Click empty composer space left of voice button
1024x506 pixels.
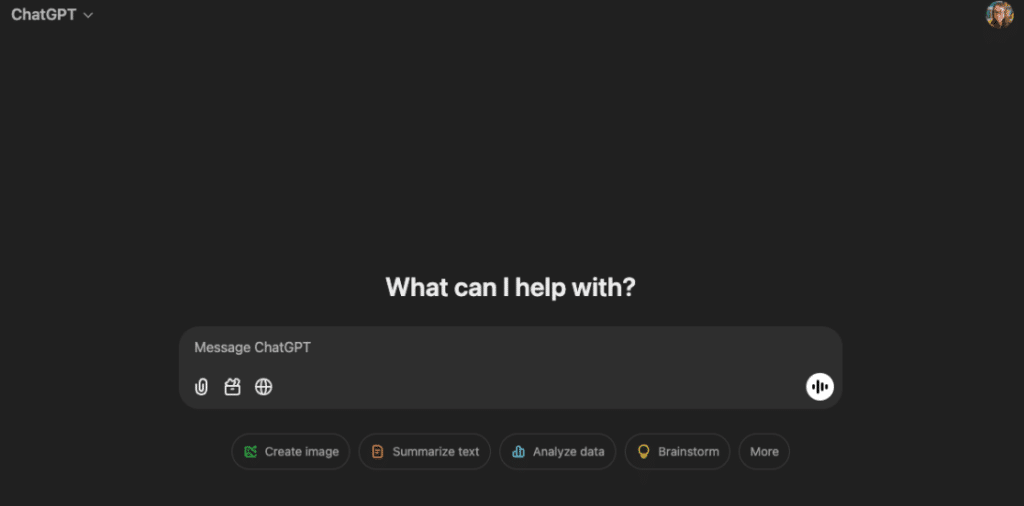(600, 387)
